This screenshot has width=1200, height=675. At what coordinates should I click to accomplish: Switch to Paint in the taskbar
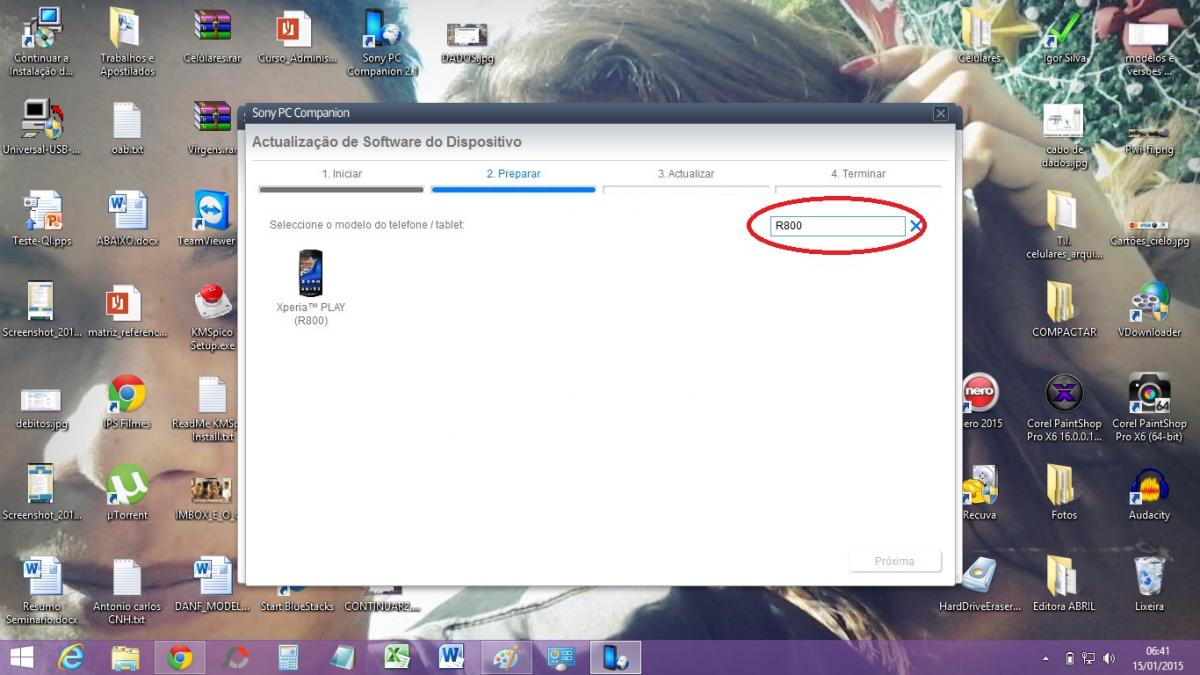[507, 657]
